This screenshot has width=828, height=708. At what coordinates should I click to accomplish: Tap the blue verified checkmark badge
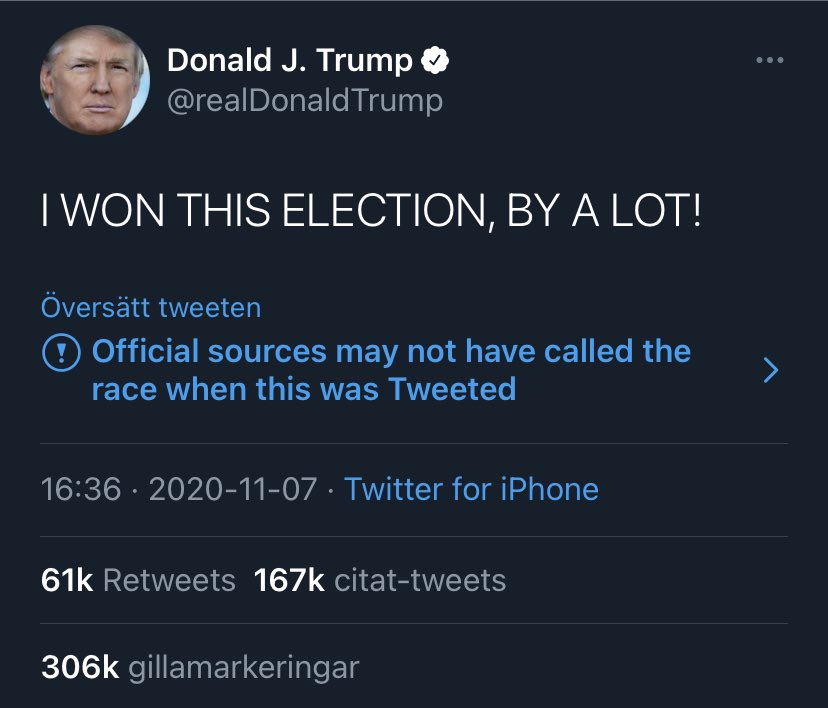pos(435,60)
